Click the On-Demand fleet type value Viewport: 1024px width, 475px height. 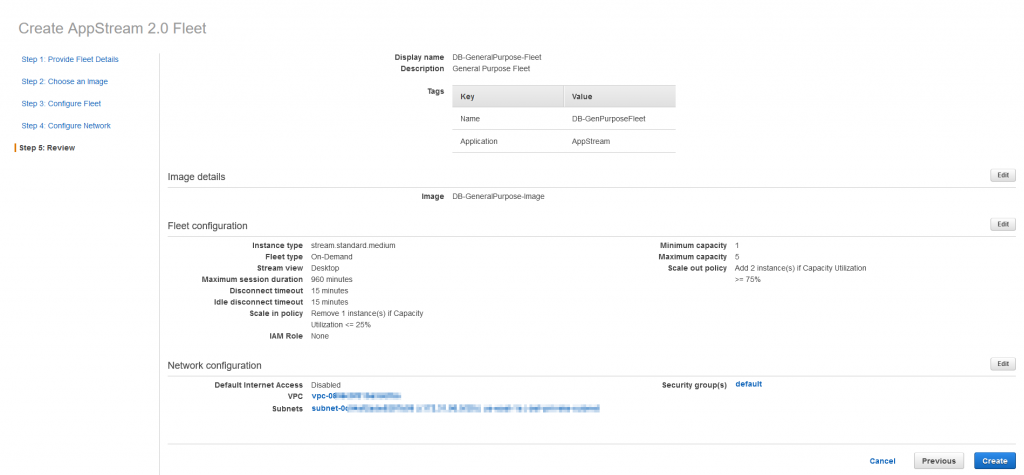click(332, 257)
